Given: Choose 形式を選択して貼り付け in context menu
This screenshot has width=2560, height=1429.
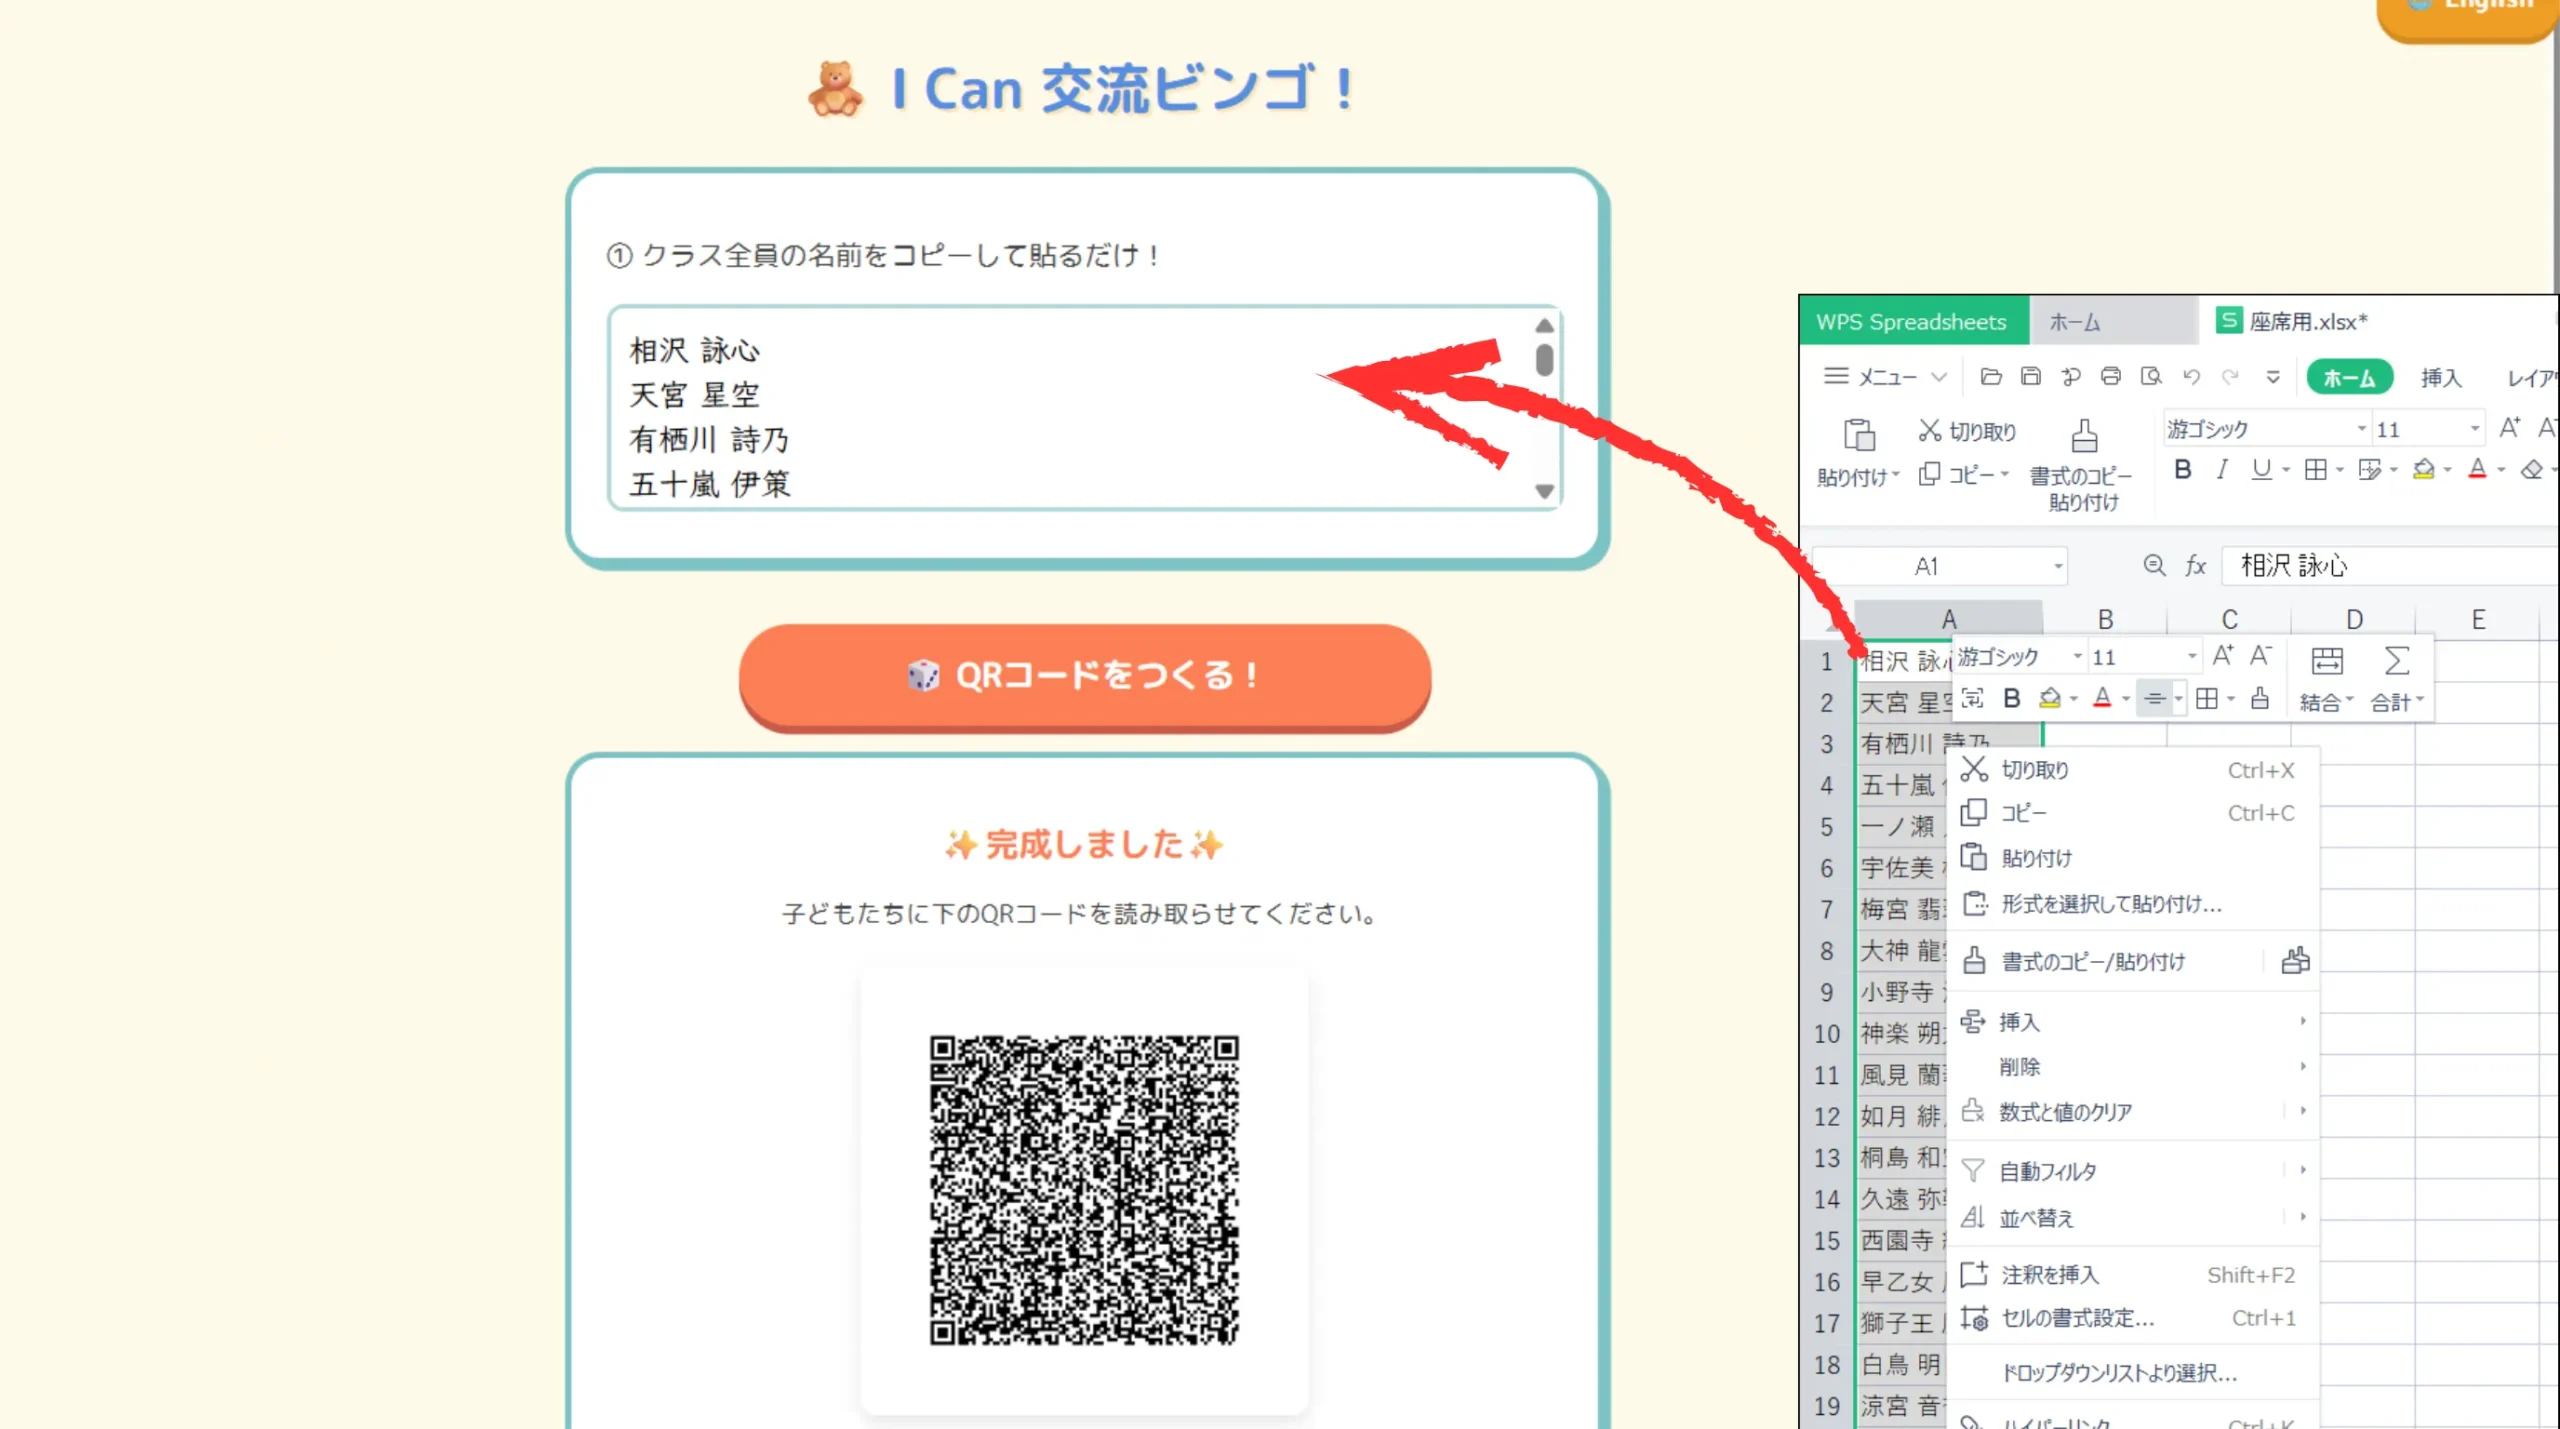Looking at the screenshot, I should (x=2132, y=904).
